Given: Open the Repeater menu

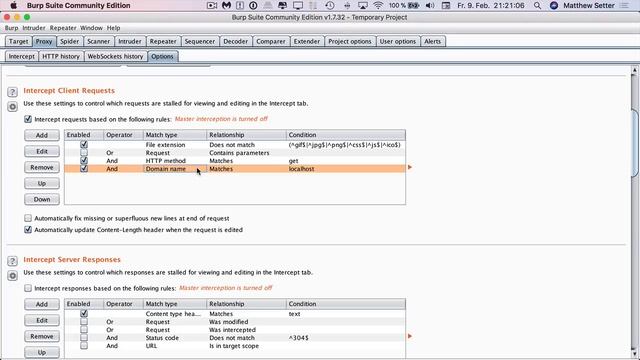Looking at the screenshot, I should pyautogui.click(x=63, y=28).
